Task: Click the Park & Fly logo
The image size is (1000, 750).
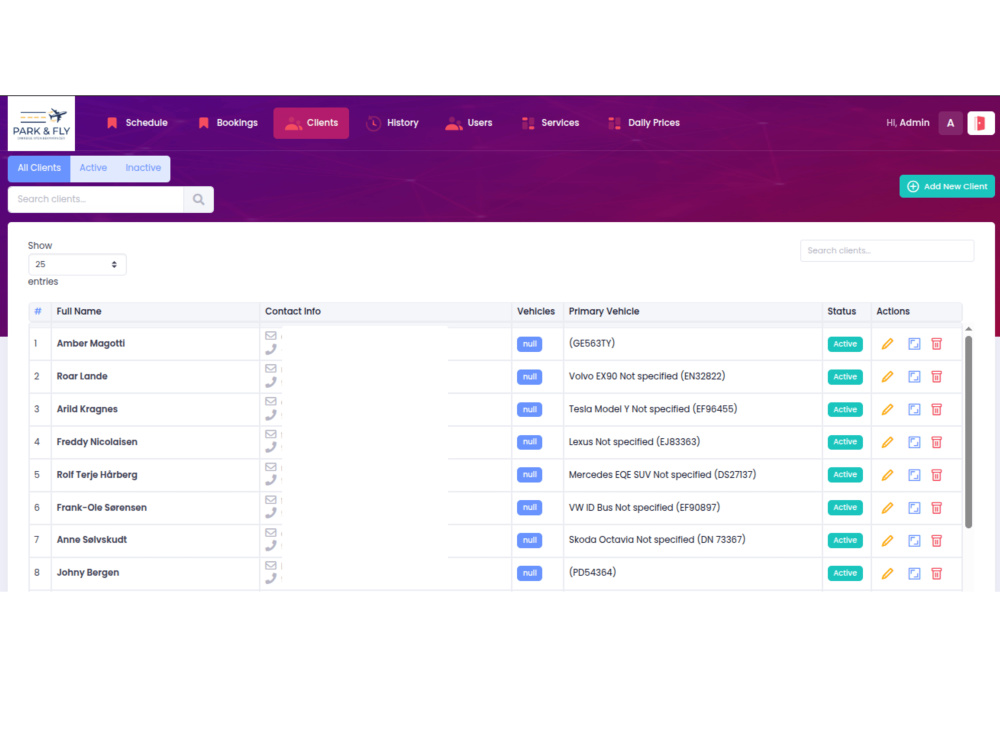Action: 41,124
